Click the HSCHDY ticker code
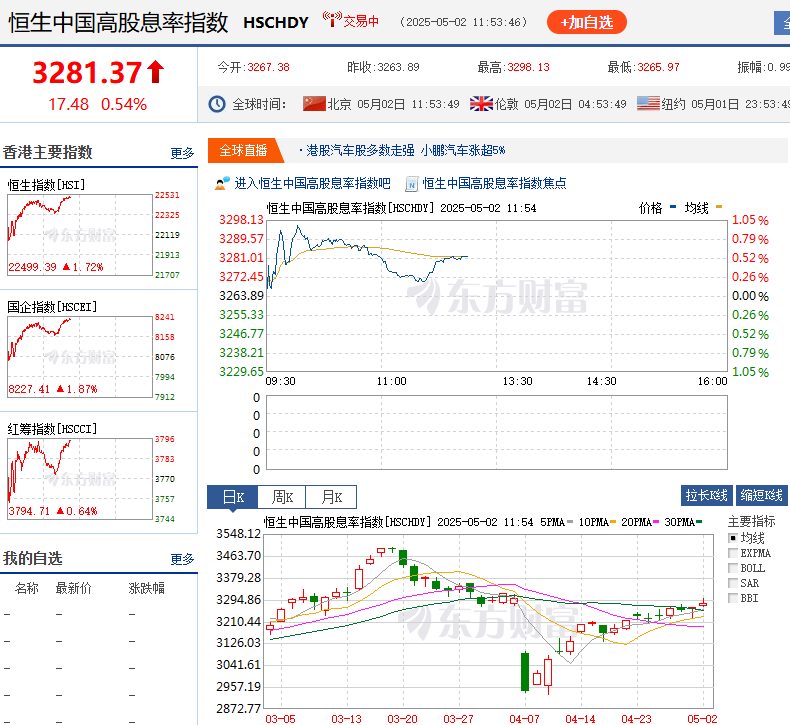Screen dimensions: 790x725 (x=276, y=23)
